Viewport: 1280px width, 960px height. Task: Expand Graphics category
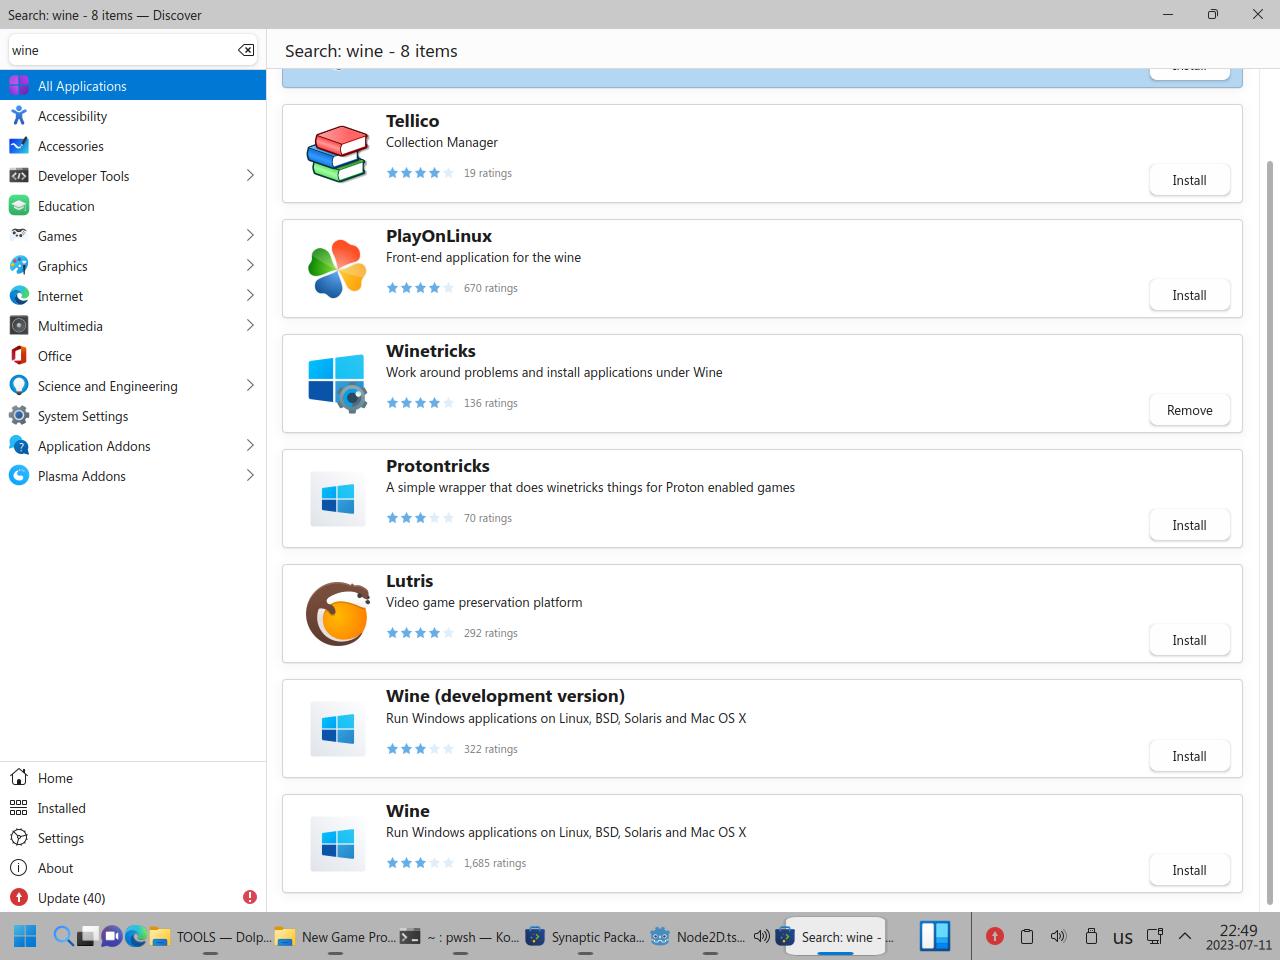[250, 266]
